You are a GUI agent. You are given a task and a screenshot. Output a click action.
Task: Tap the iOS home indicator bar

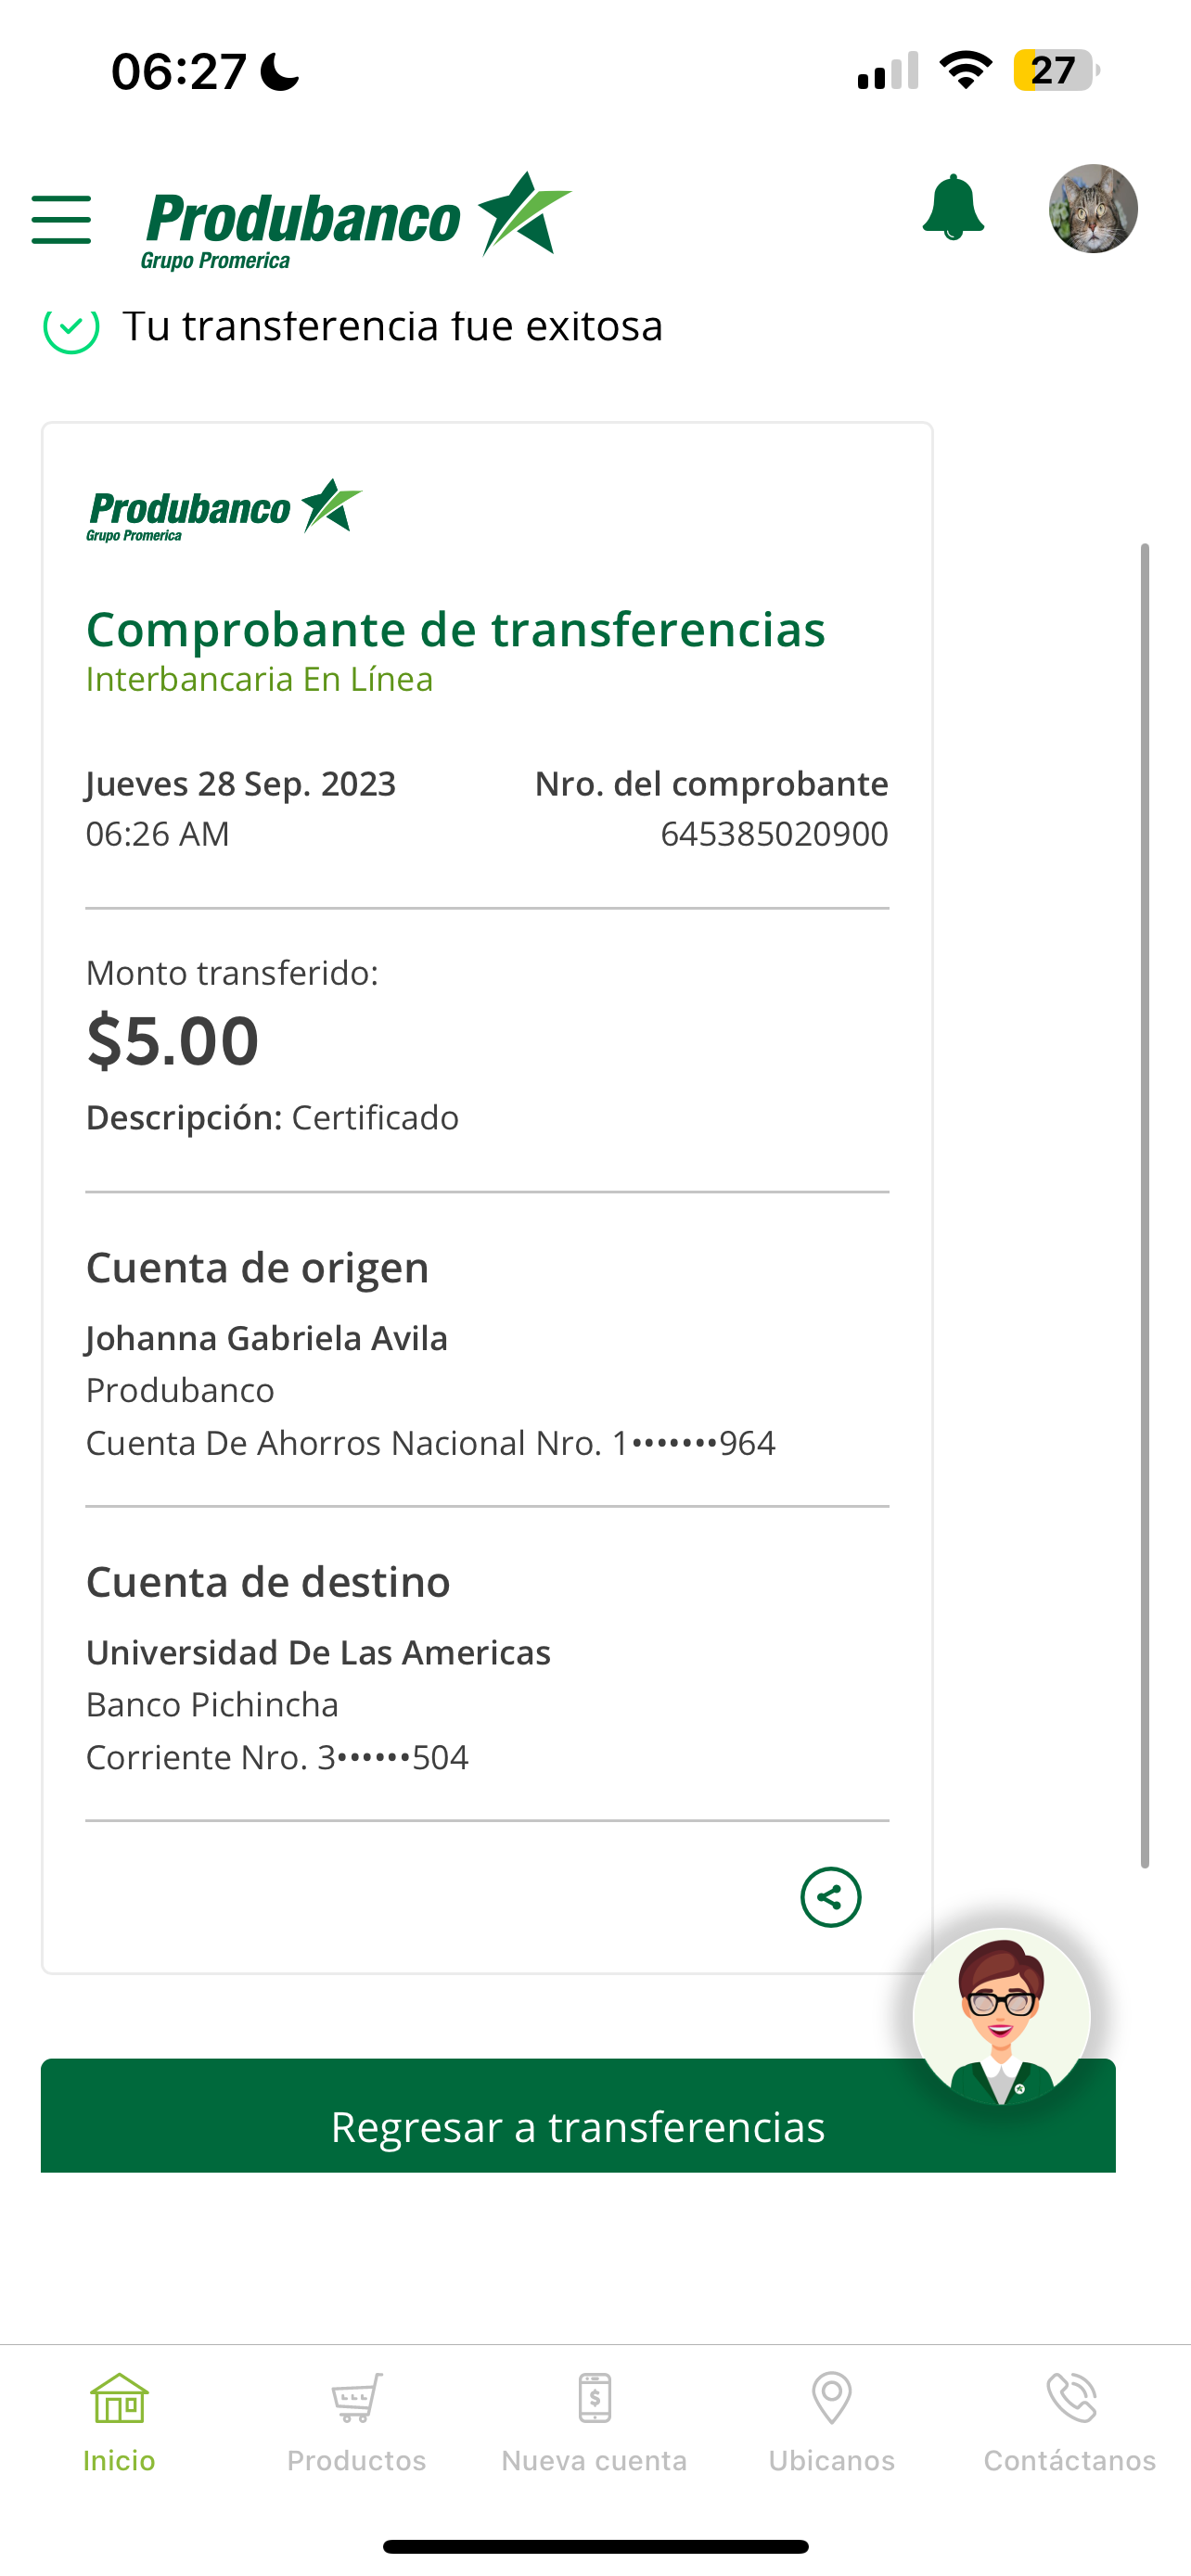tap(595, 2546)
